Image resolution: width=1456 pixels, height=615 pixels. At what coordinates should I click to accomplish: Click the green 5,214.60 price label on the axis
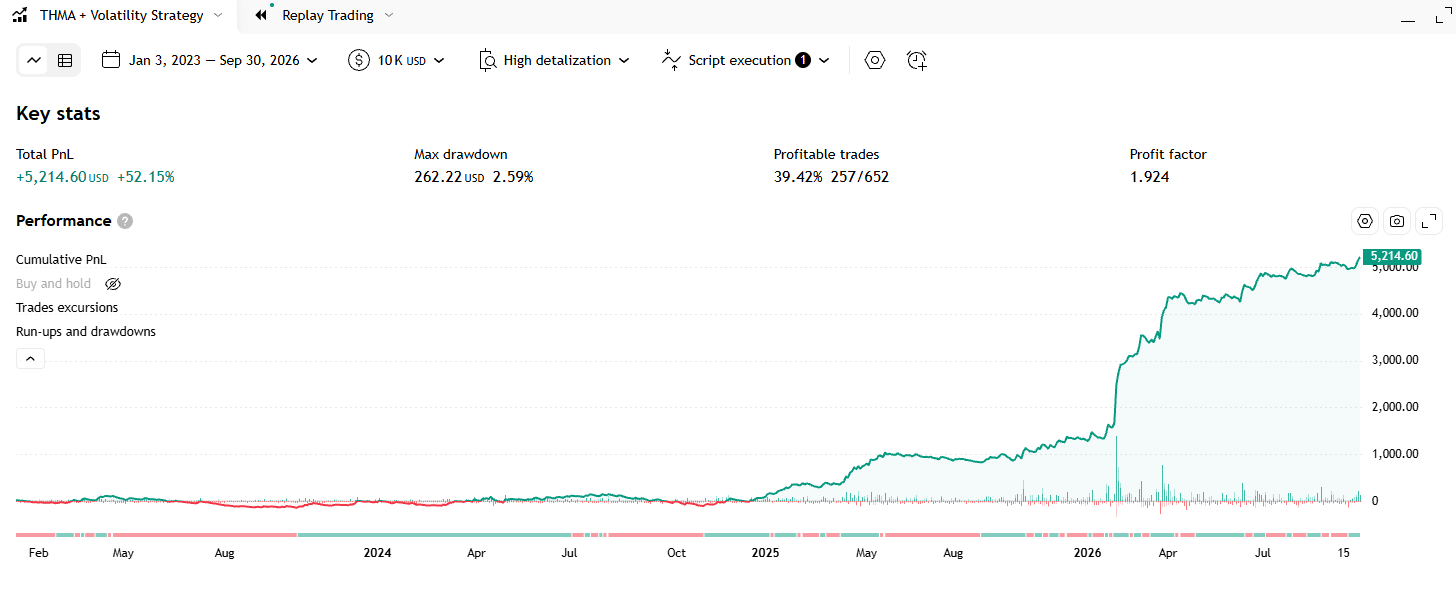click(1391, 256)
